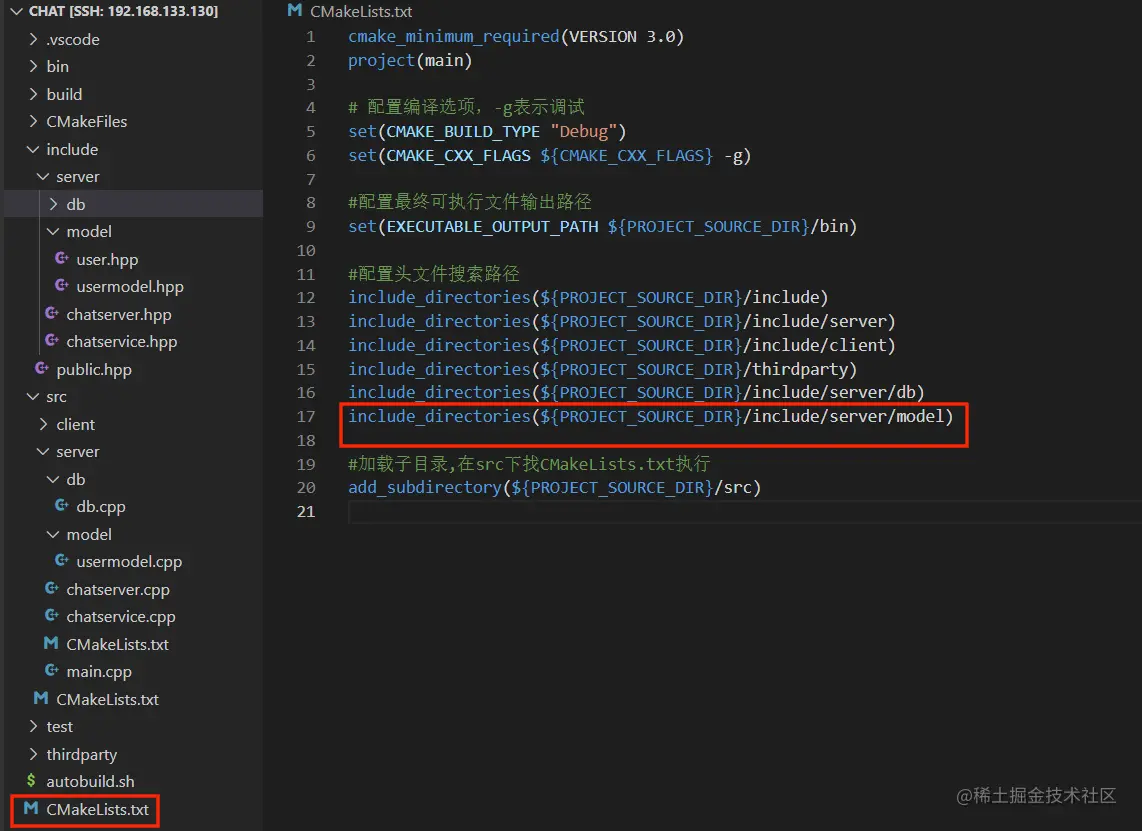Open chatserver.hpp file
Viewport: 1142px width, 831px height.
tap(119, 315)
